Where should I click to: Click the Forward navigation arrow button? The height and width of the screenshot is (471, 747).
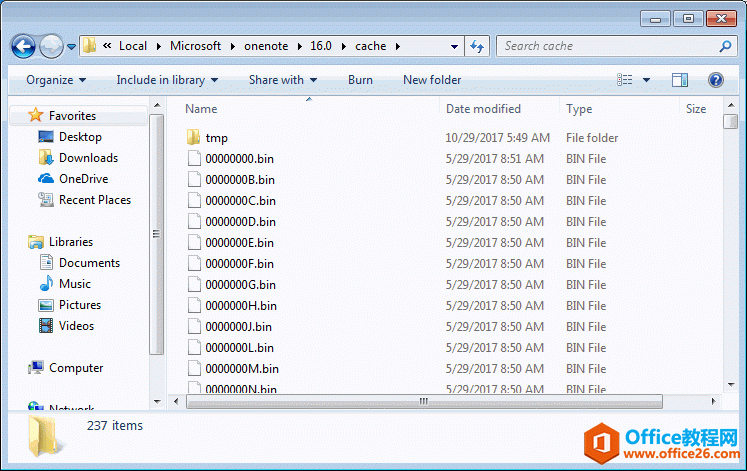[51, 46]
